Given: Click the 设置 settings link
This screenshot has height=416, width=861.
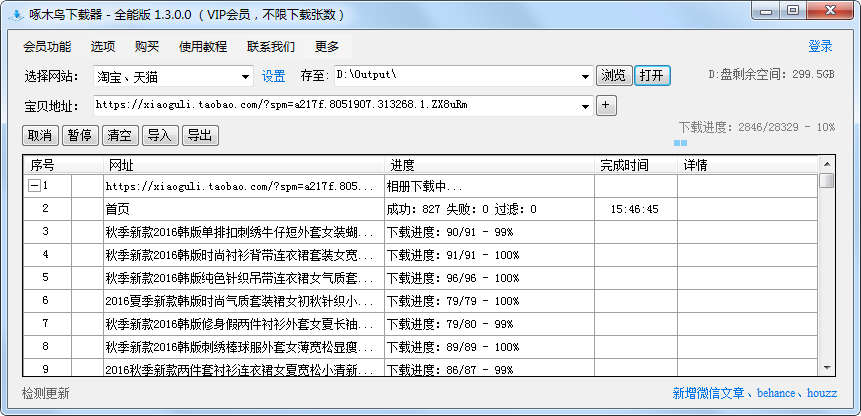Looking at the screenshot, I should tap(273, 77).
